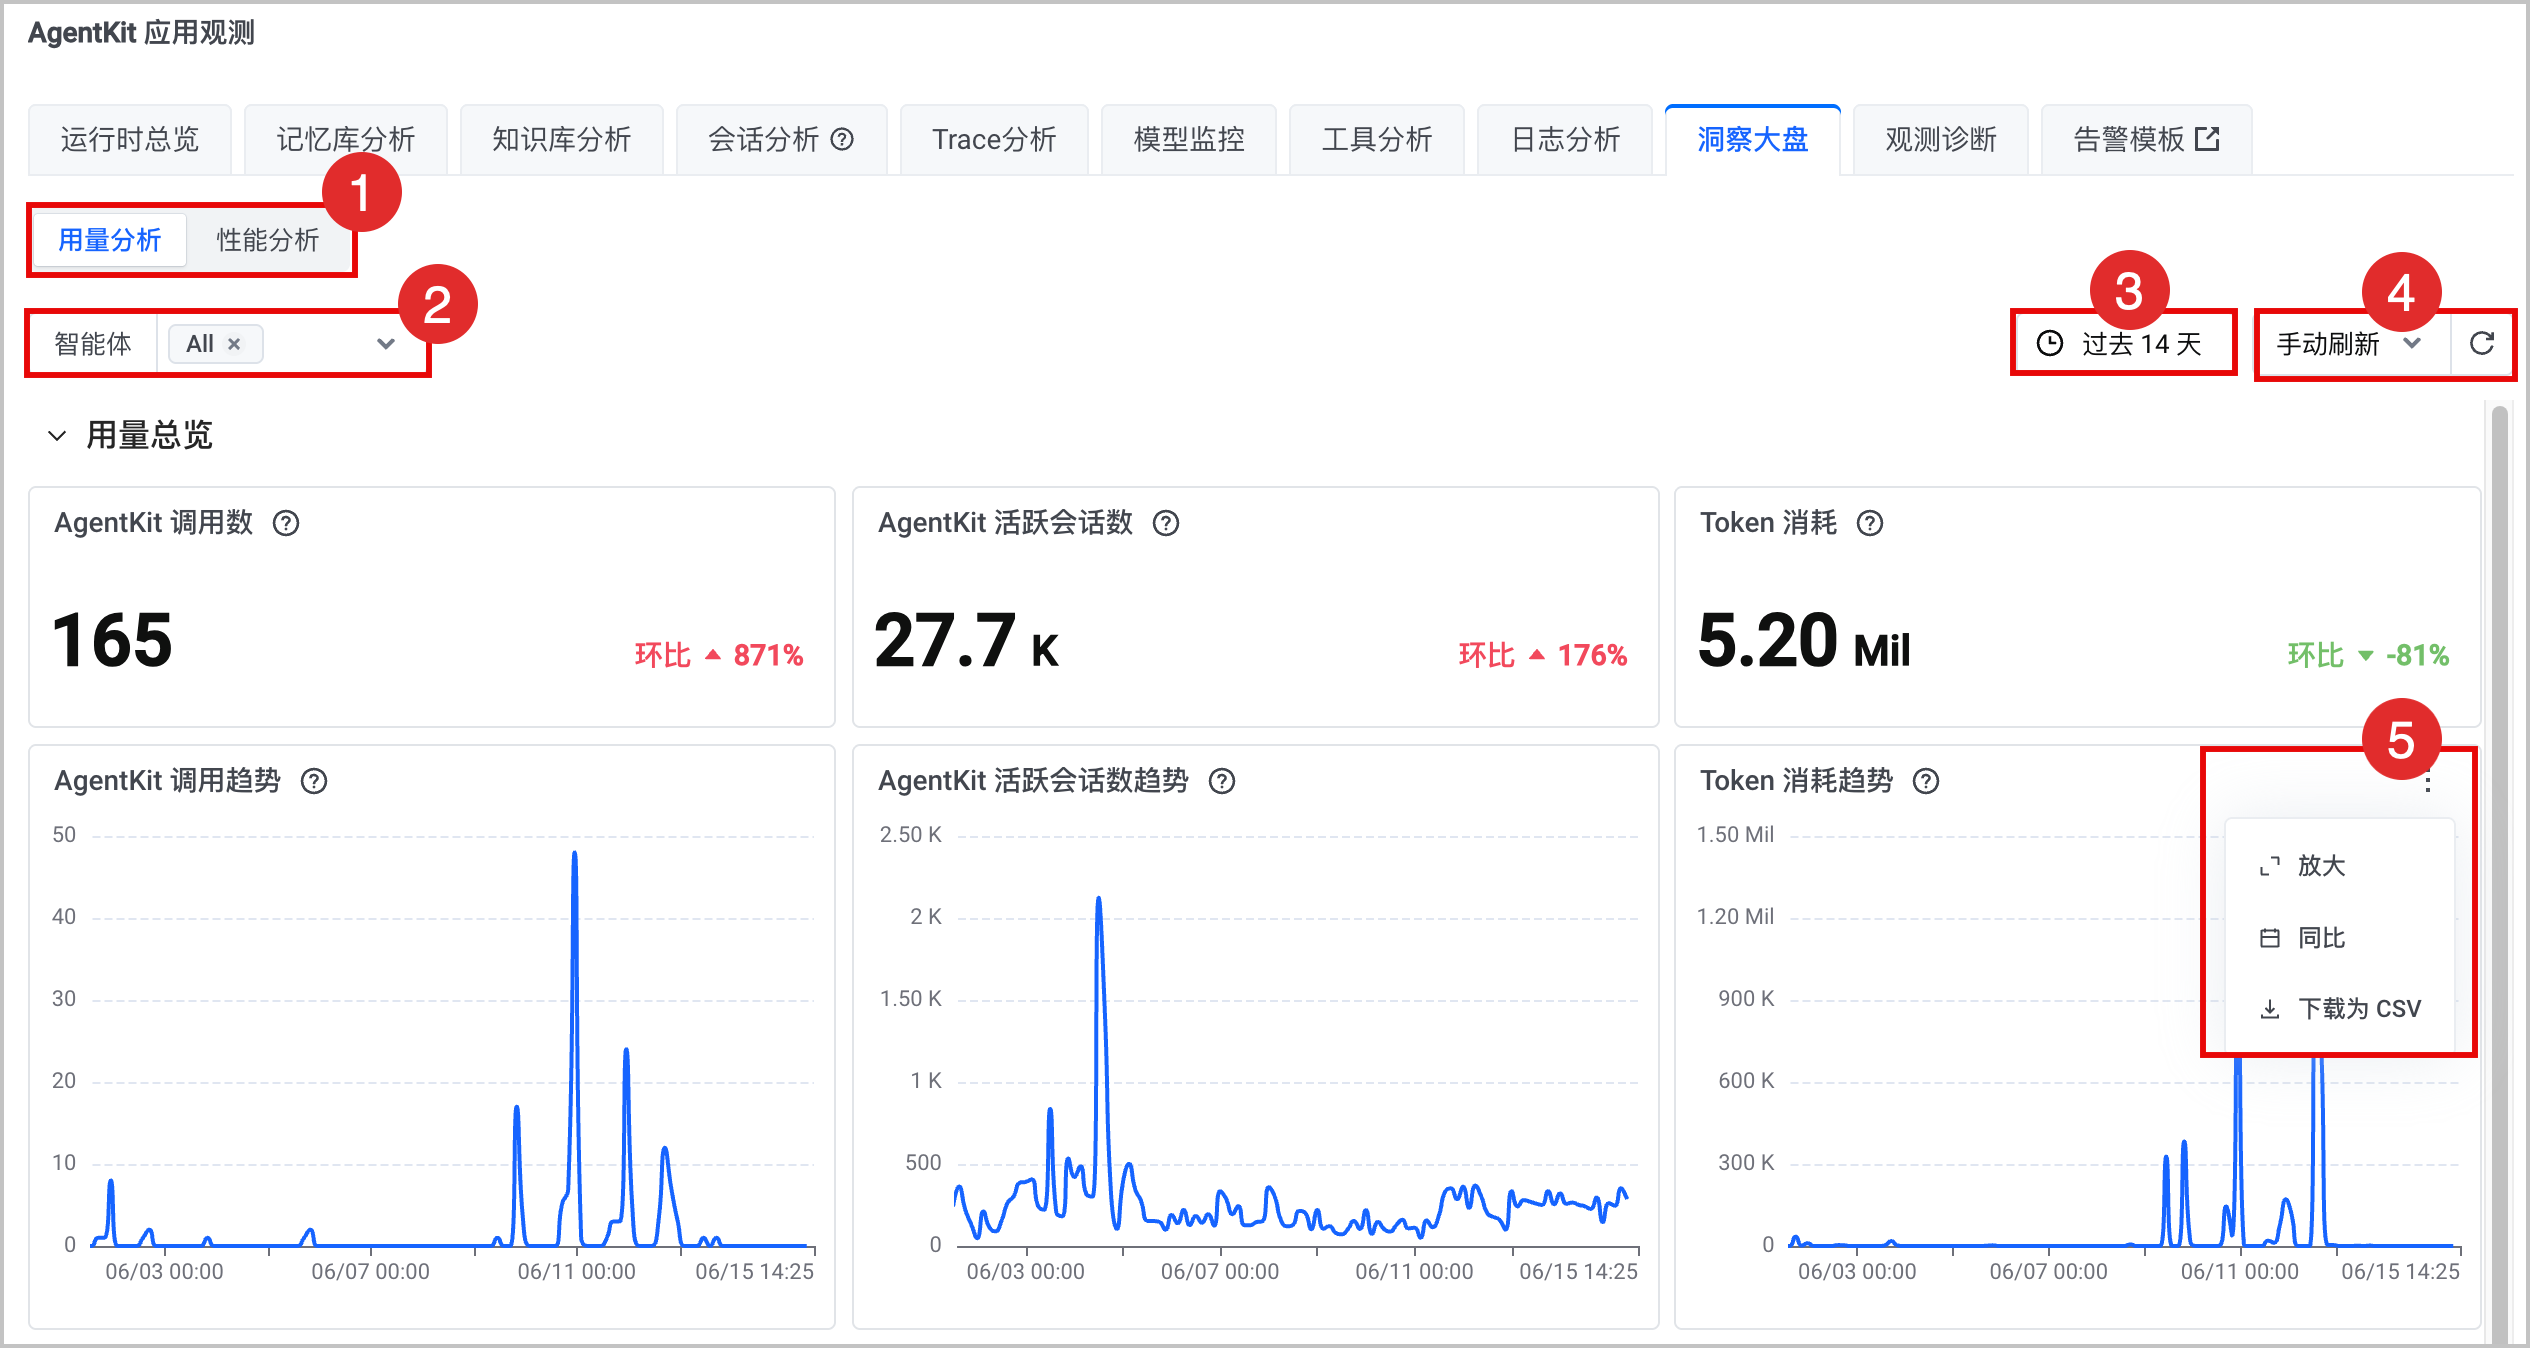2530x1348 pixels.
Task: Choose 下载为 CSV from the menu
Action: coord(2340,1008)
